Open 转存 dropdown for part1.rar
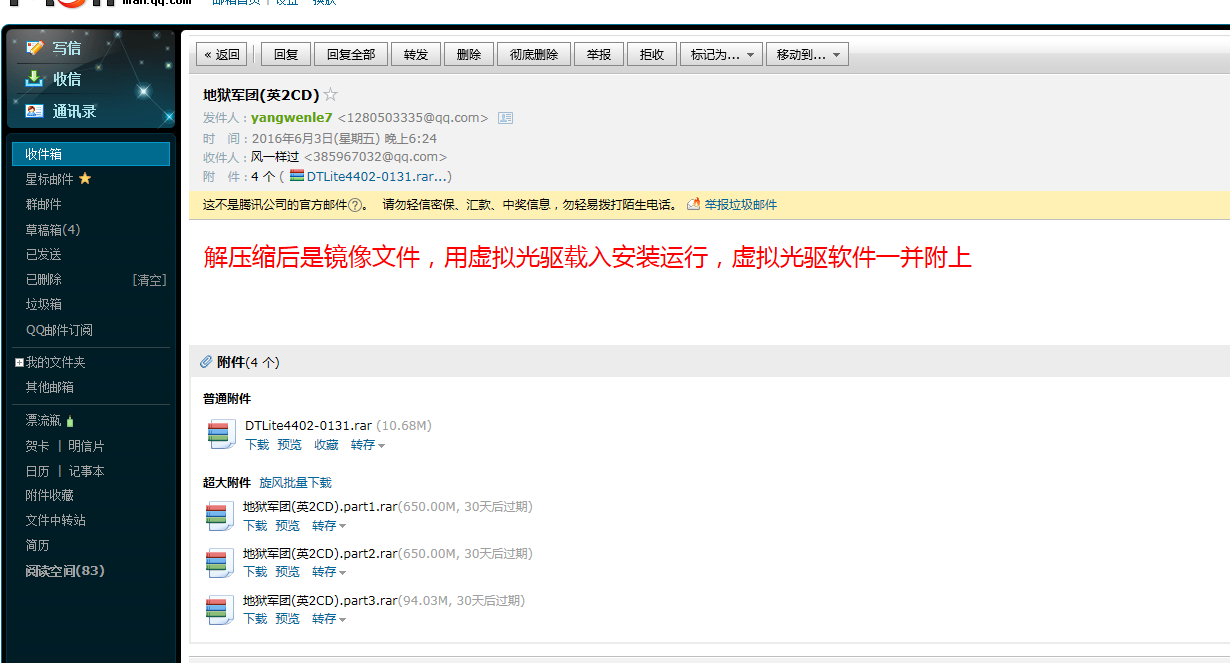The width and height of the screenshot is (1230, 663). pyautogui.click(x=328, y=526)
